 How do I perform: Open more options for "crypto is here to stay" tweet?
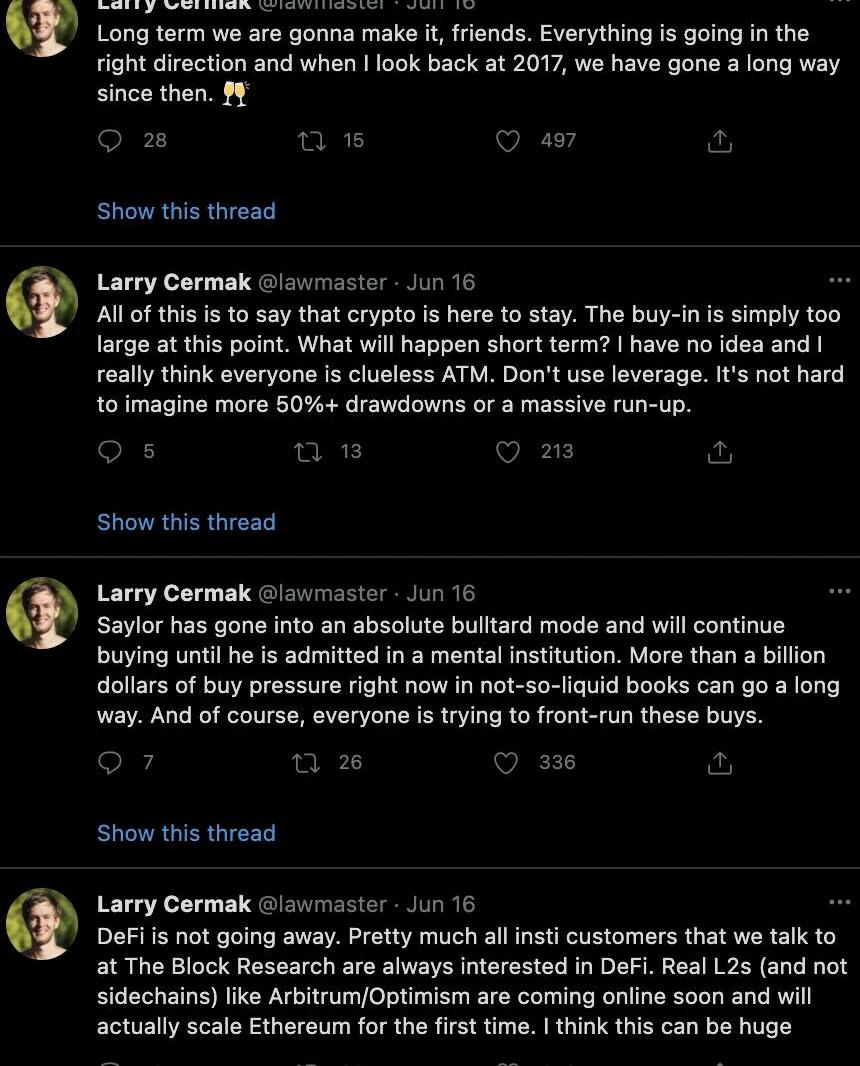point(839,281)
